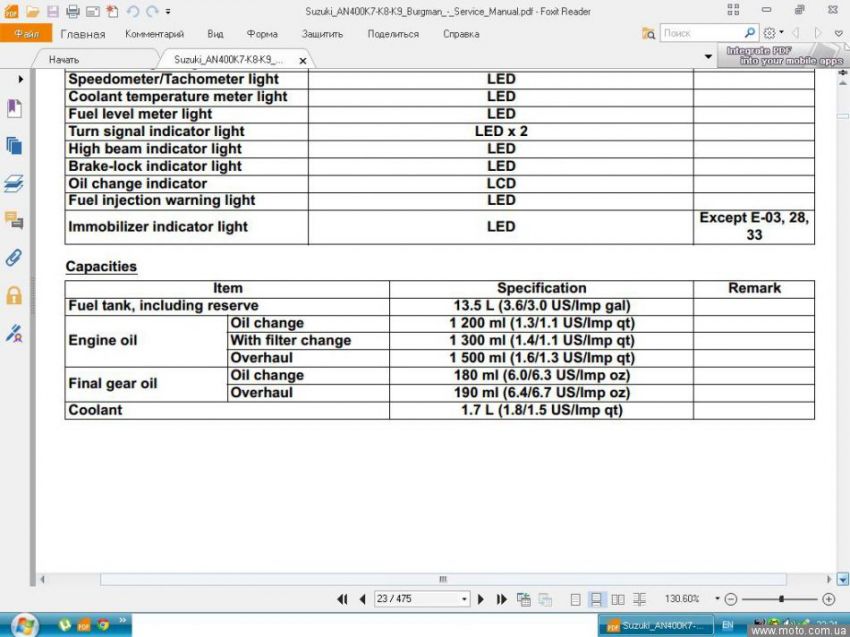Open the Windows Start button
This screenshot has width=850, height=637.
(x=24, y=625)
